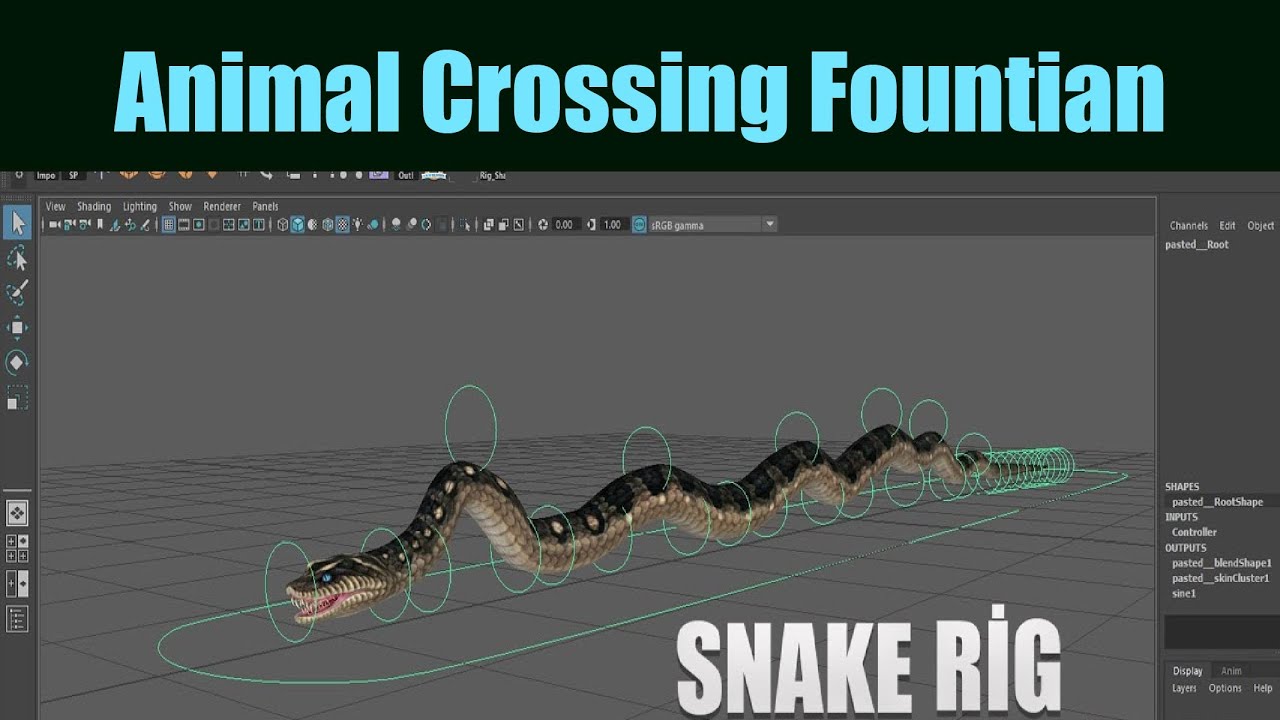This screenshot has width=1280, height=720.
Task: Activate the Rotate tool
Action: pyautogui.click(x=17, y=361)
